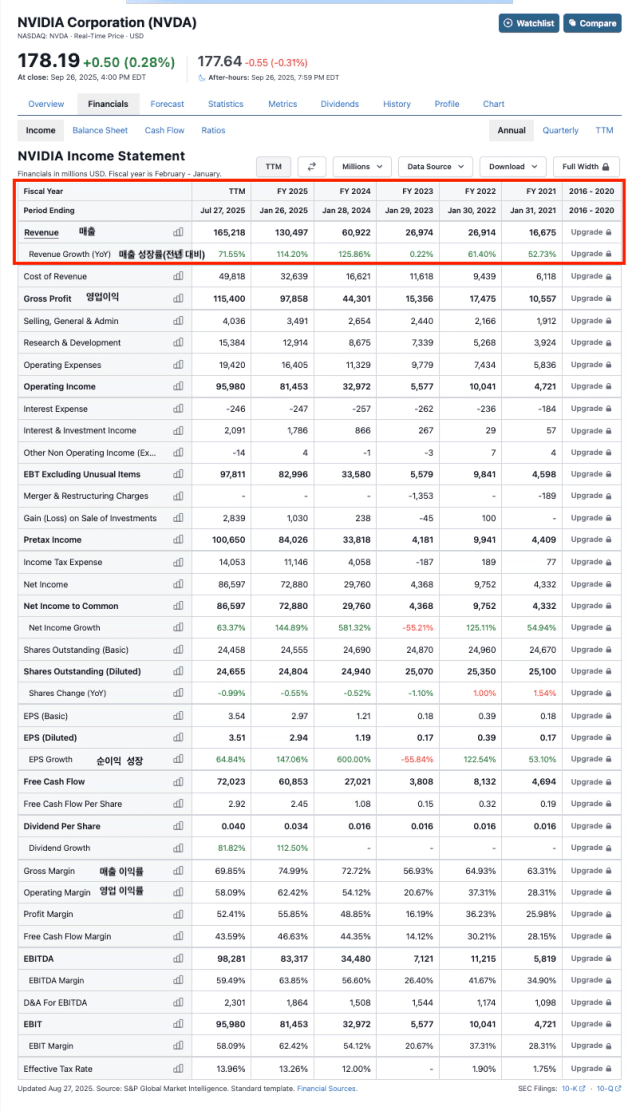Click the underlined Revenue row label
This screenshot has width=640, height=1111.
(41, 232)
